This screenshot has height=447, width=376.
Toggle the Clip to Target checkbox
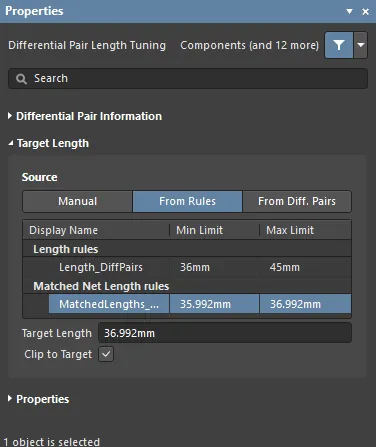tap(106, 354)
